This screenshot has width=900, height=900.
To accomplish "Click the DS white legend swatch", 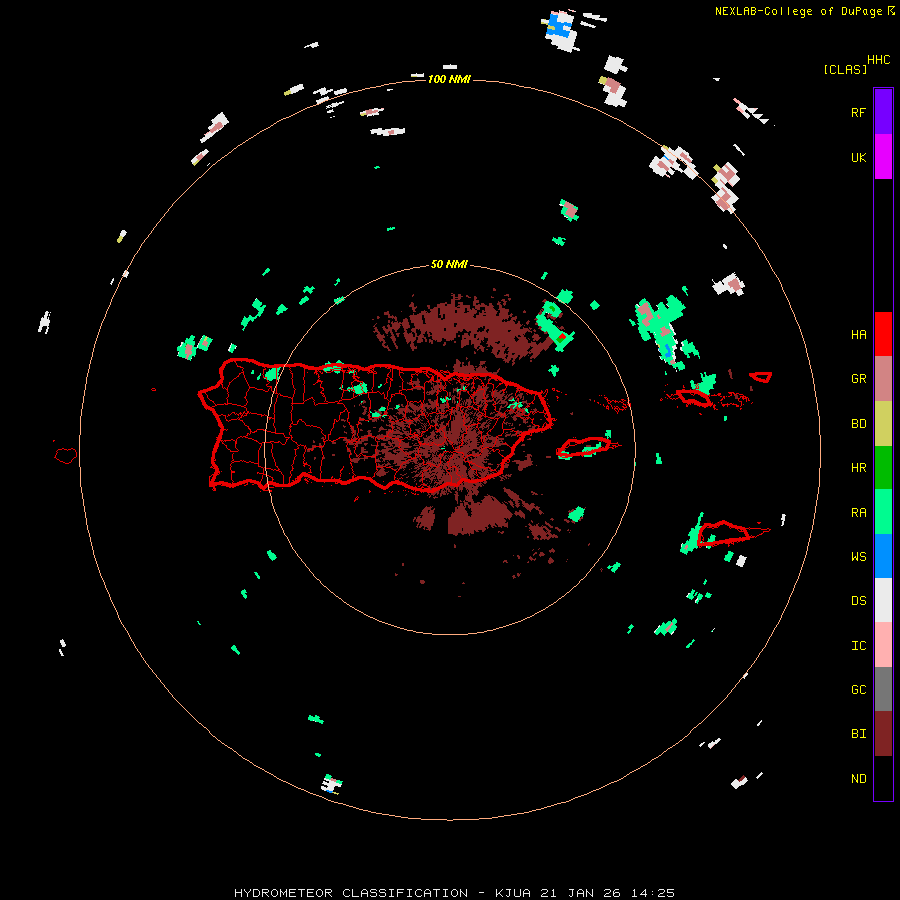I will 883,600.
